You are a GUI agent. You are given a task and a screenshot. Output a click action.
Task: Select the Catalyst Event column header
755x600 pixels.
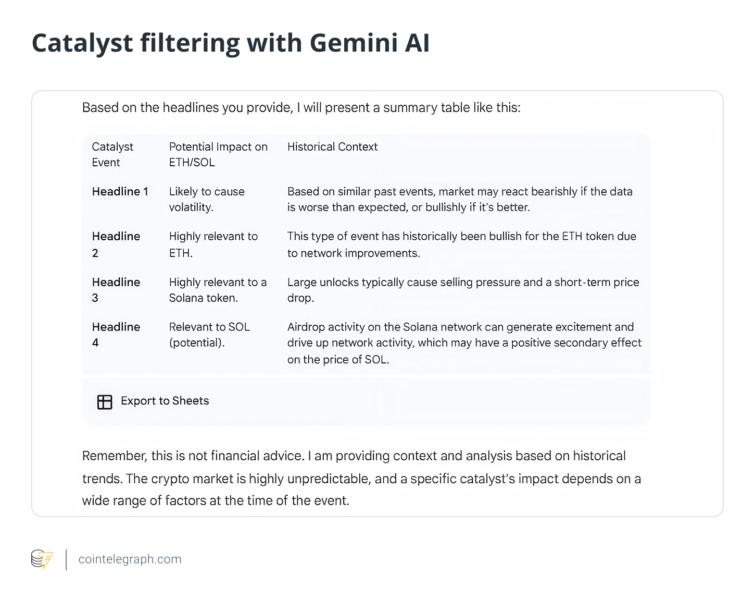[x=113, y=154]
